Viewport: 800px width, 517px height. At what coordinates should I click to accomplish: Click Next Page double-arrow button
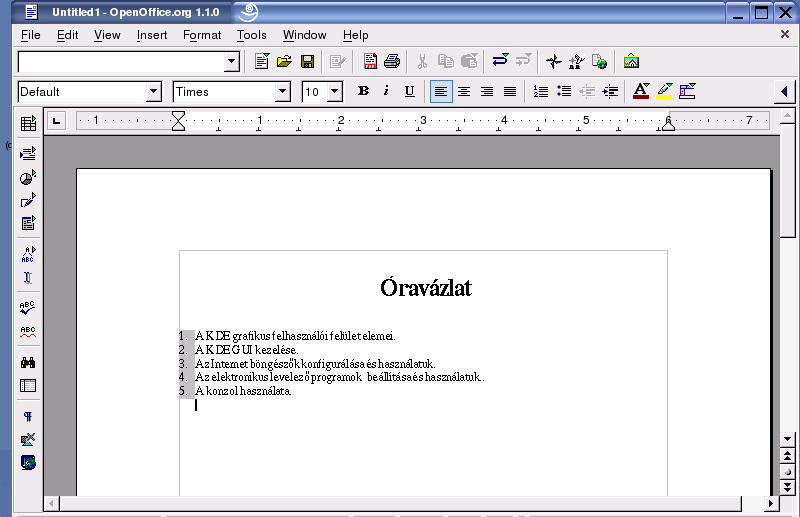coord(788,487)
